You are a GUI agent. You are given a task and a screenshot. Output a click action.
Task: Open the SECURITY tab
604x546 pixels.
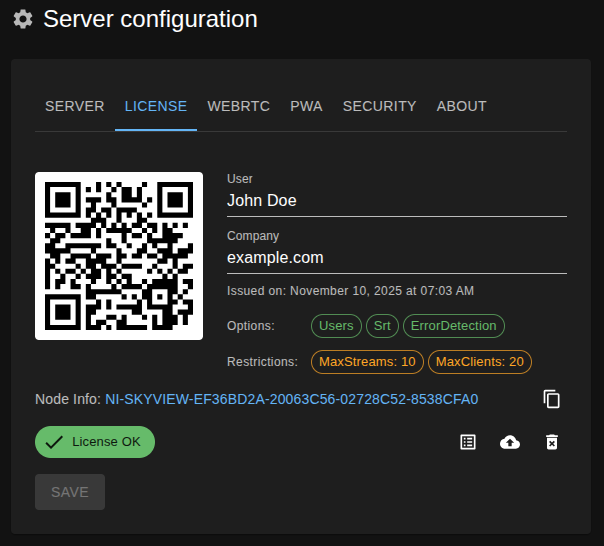(x=379, y=106)
